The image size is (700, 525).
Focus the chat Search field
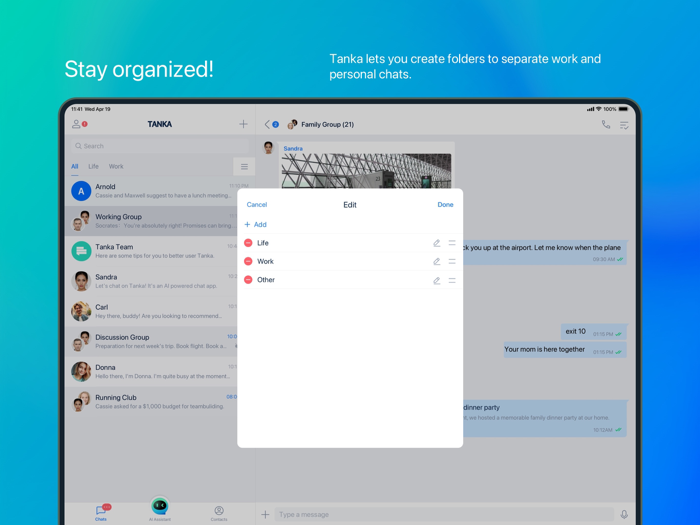160,146
